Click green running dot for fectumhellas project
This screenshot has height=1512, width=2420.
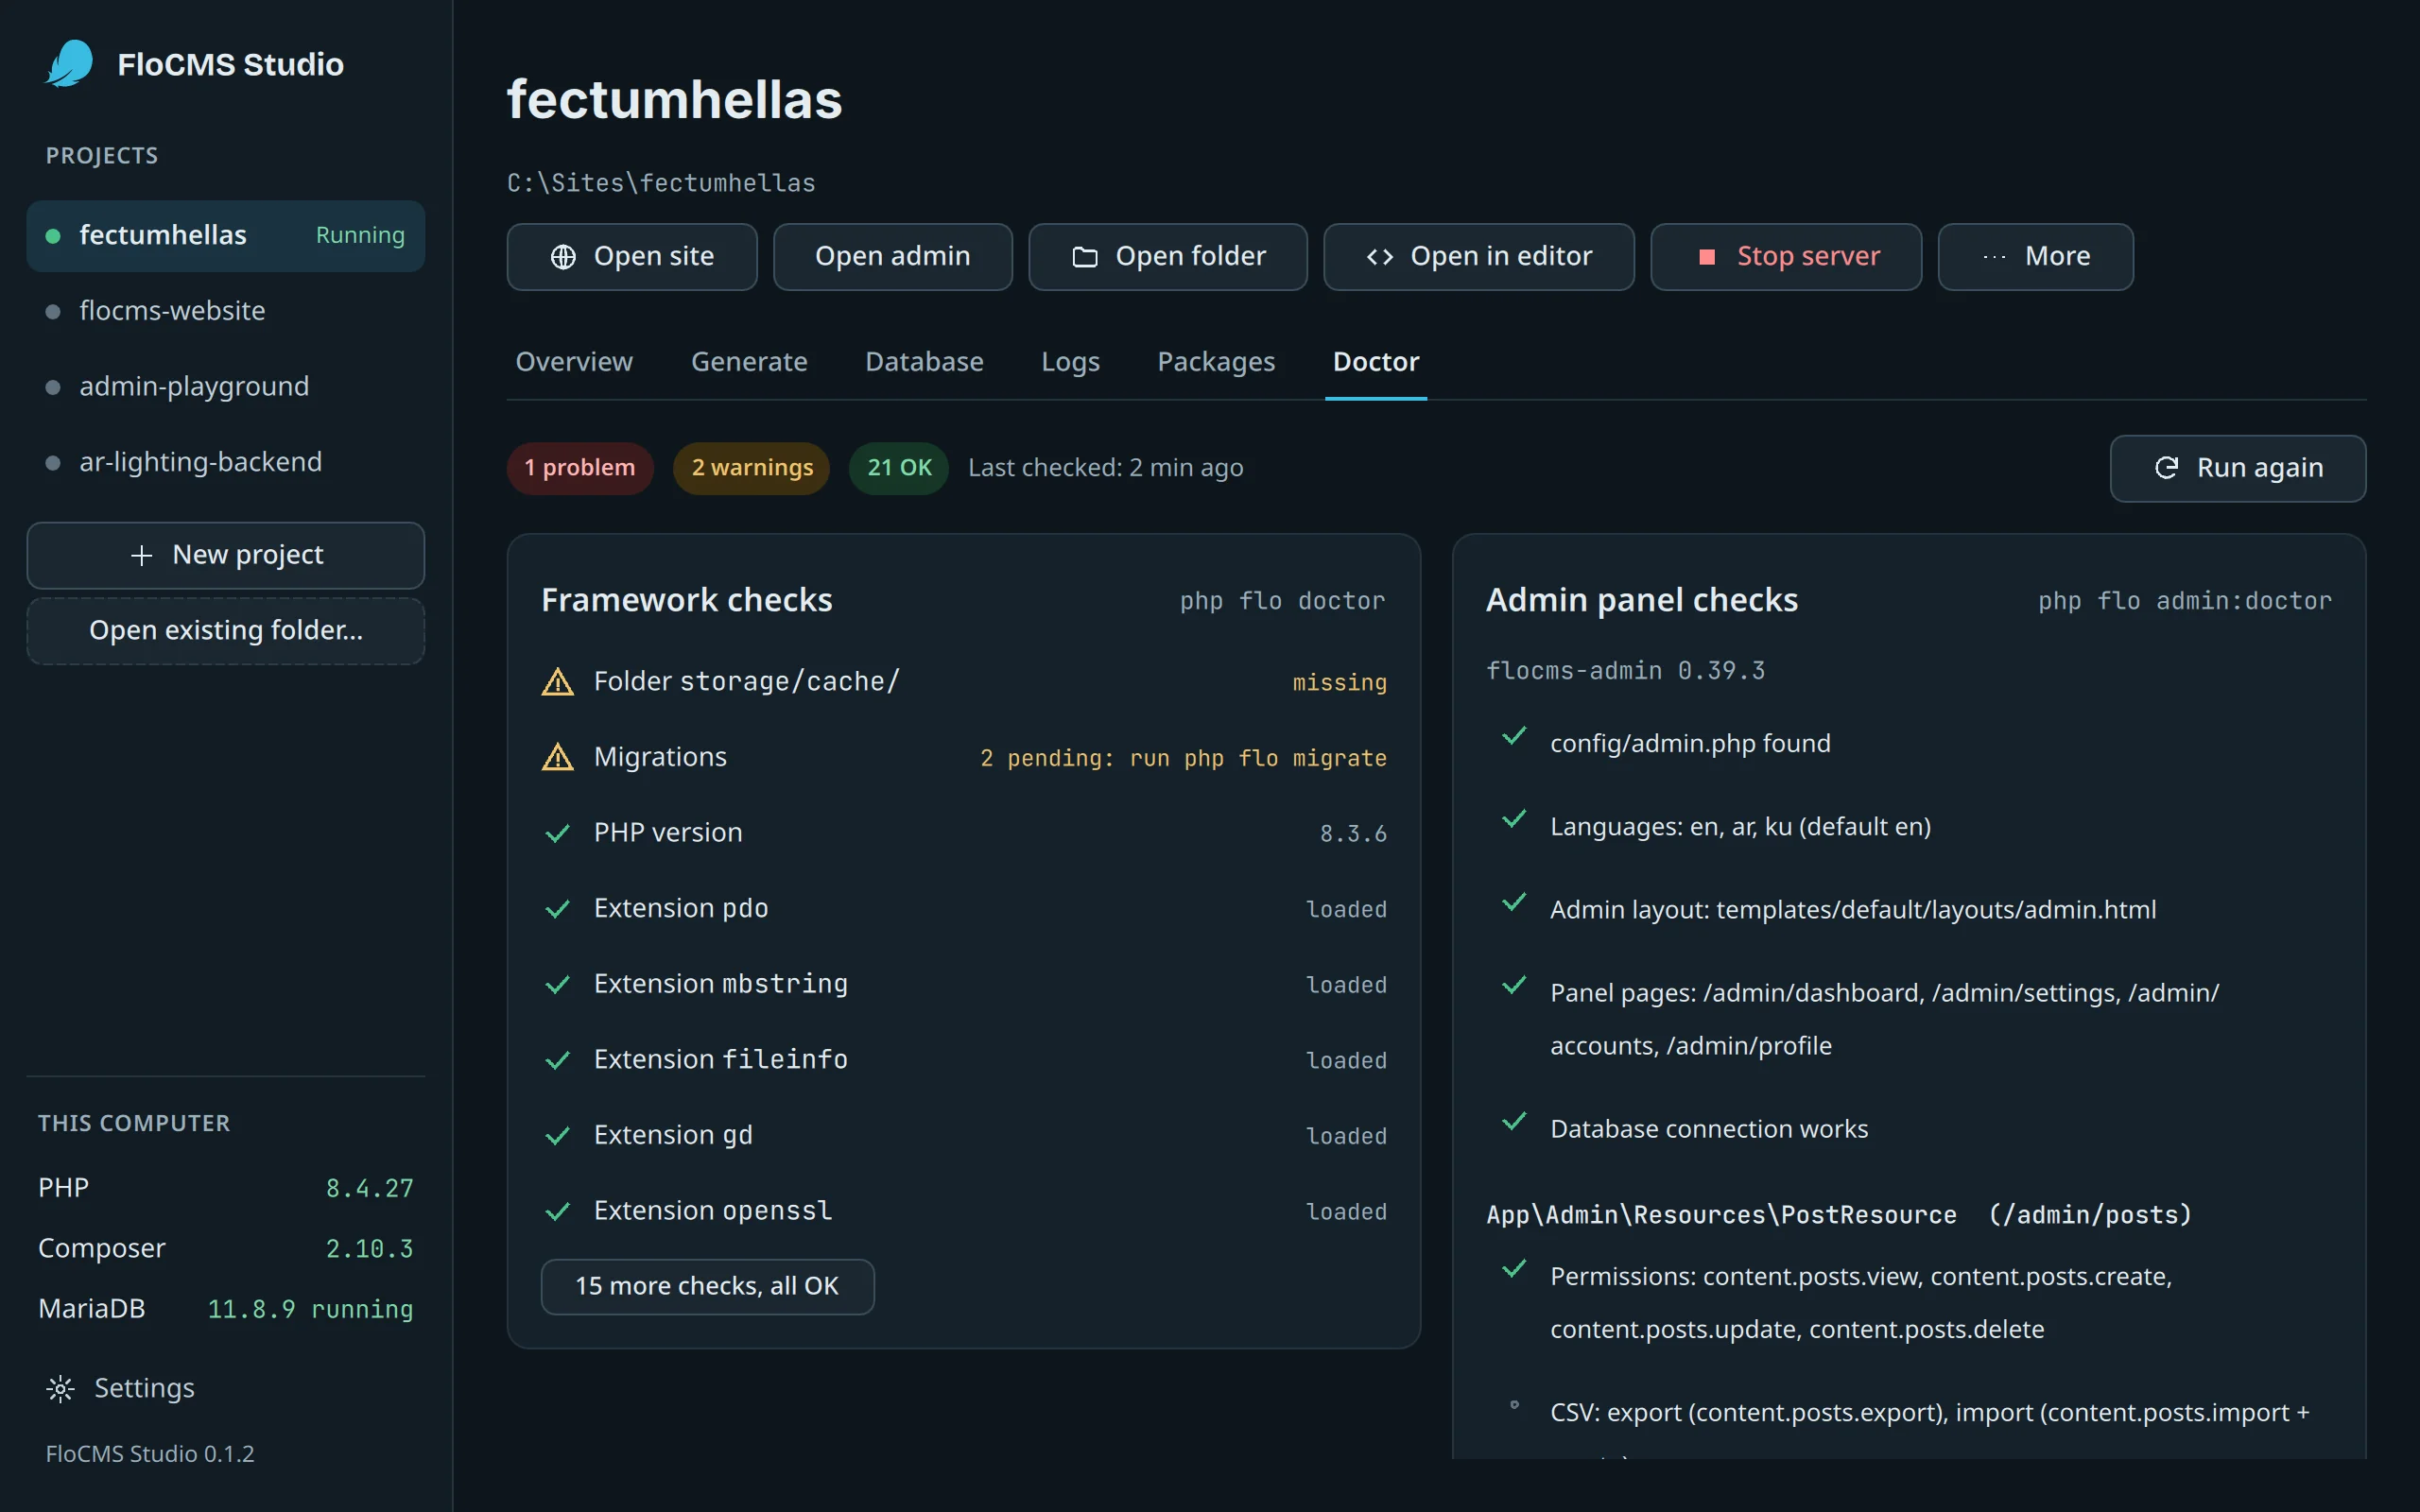[x=53, y=236]
